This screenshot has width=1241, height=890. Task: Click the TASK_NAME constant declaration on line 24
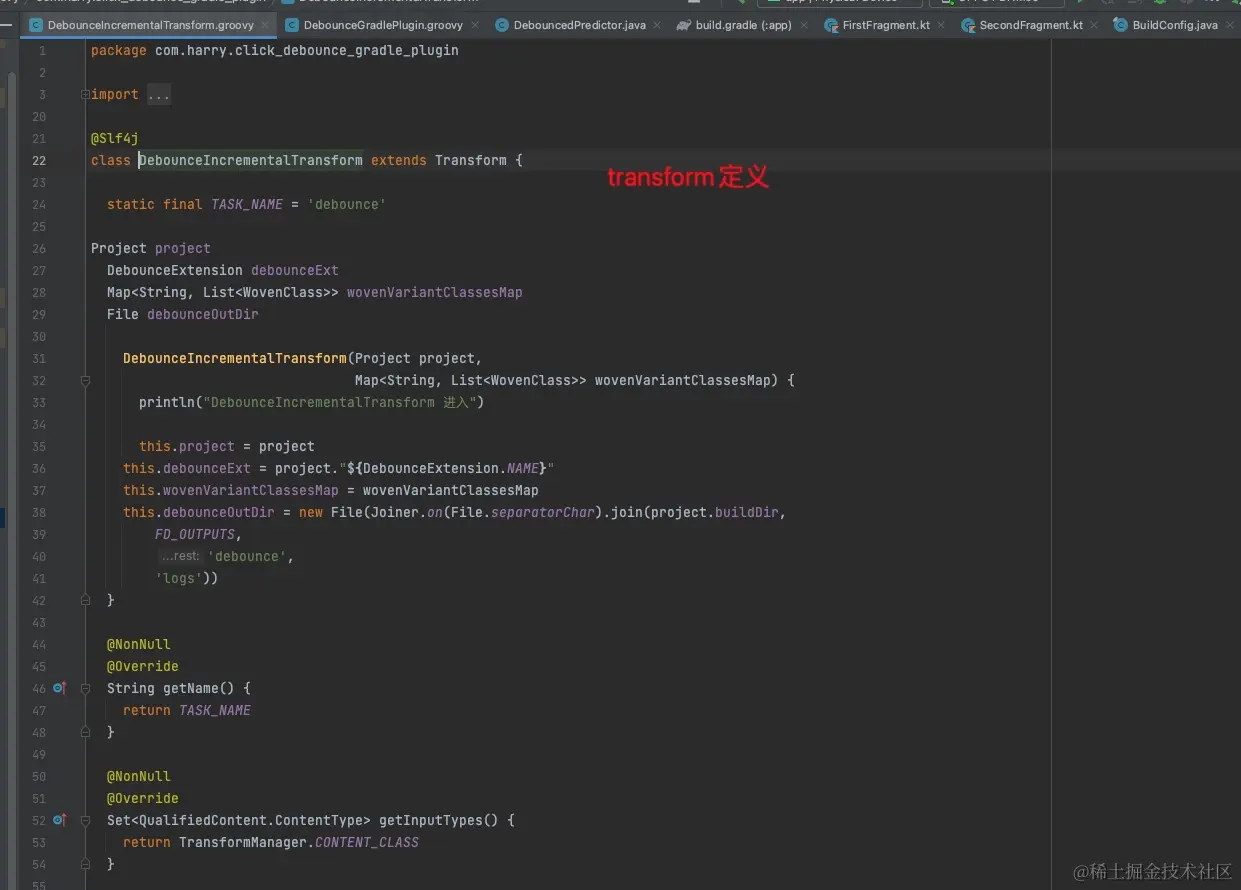(247, 204)
